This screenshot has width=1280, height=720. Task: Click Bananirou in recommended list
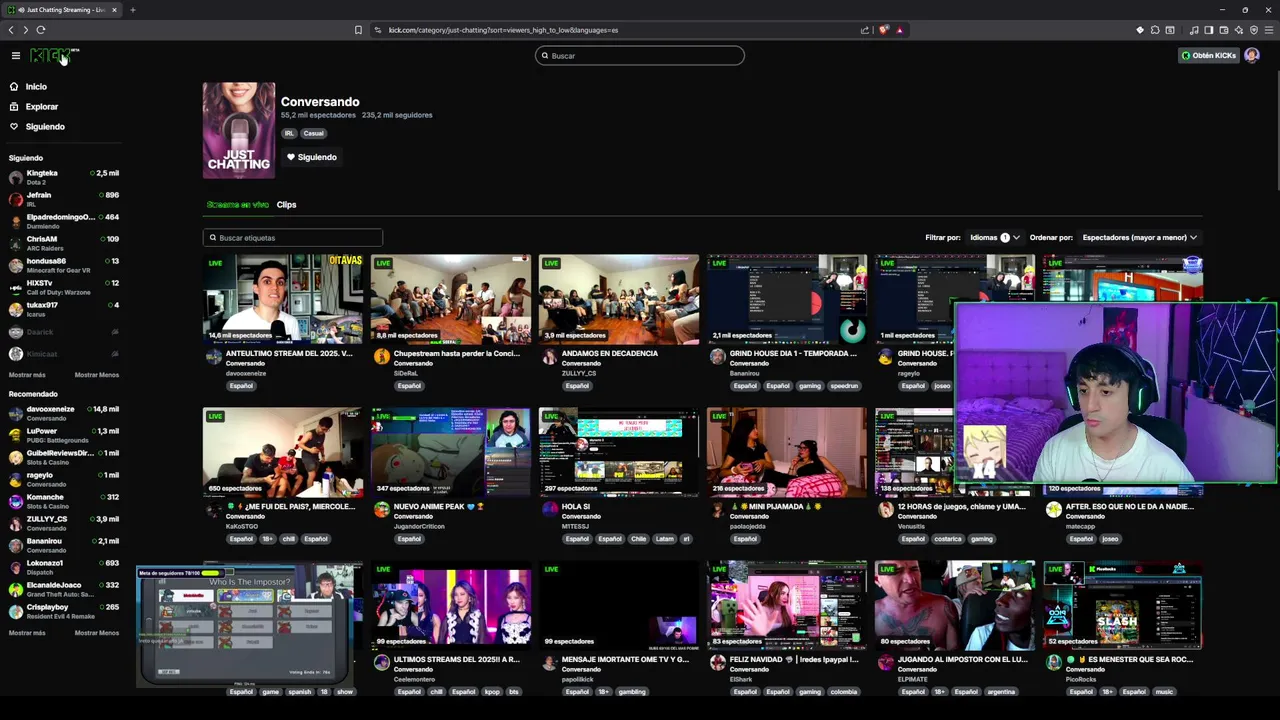click(63, 545)
